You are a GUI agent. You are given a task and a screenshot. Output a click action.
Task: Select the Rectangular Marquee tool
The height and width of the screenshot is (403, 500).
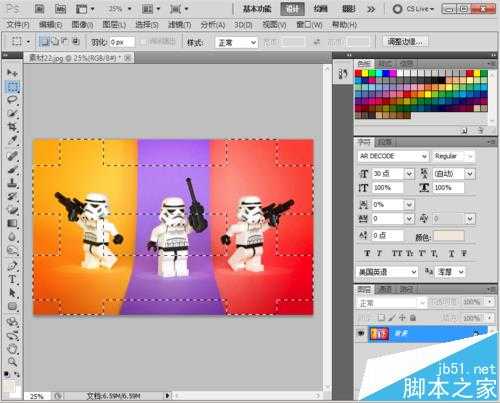[12, 86]
